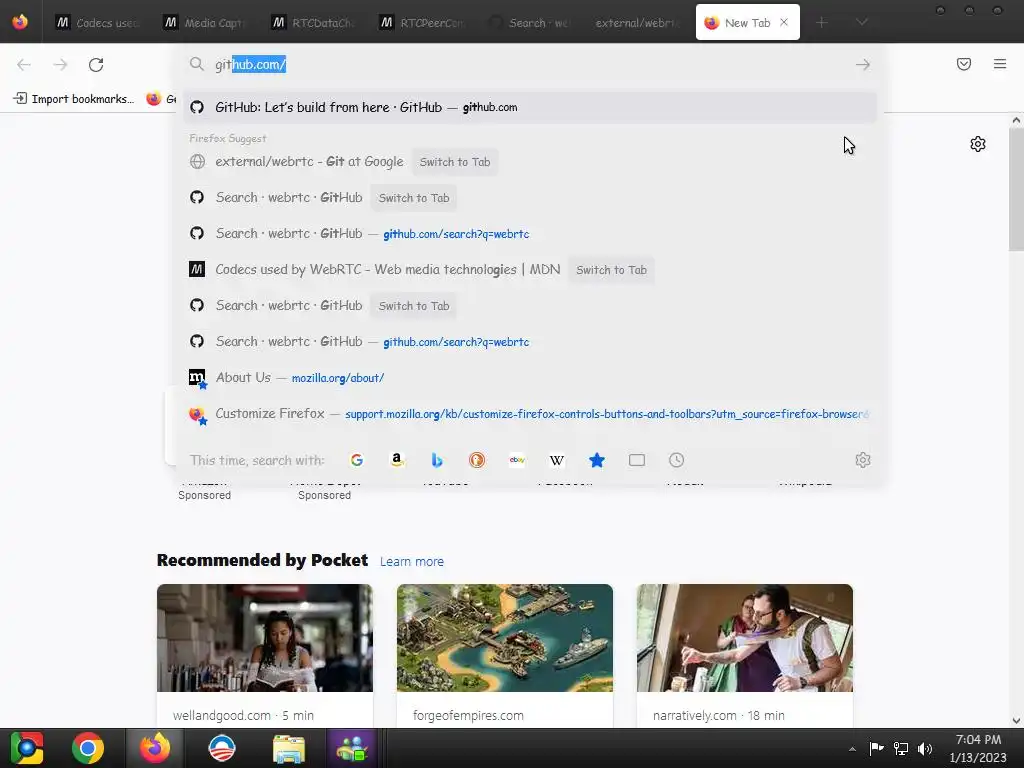Viewport: 1024px width, 768px height.
Task: Switch to RTCDataChannel tab
Action: 314,22
